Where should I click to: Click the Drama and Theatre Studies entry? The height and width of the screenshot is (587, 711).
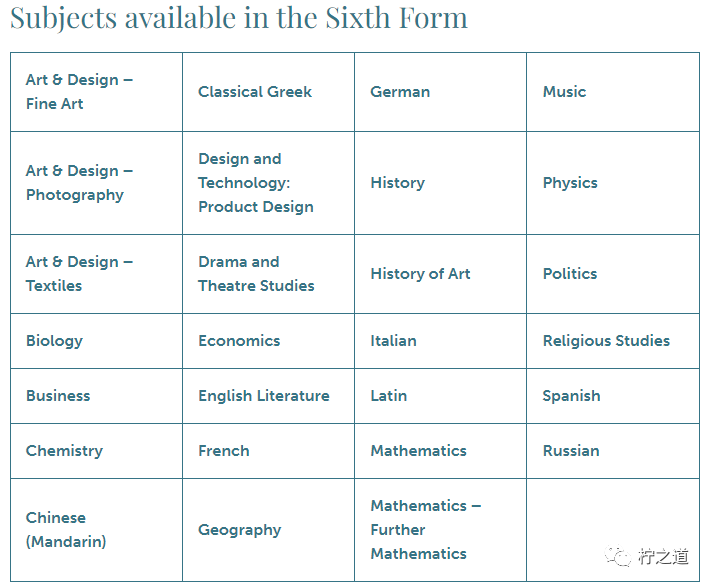[x=256, y=274]
